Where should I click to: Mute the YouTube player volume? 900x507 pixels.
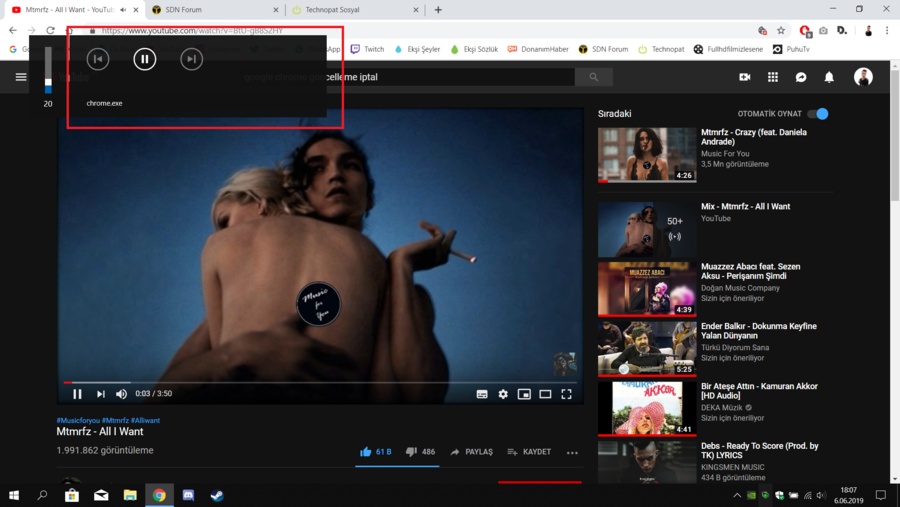point(121,394)
